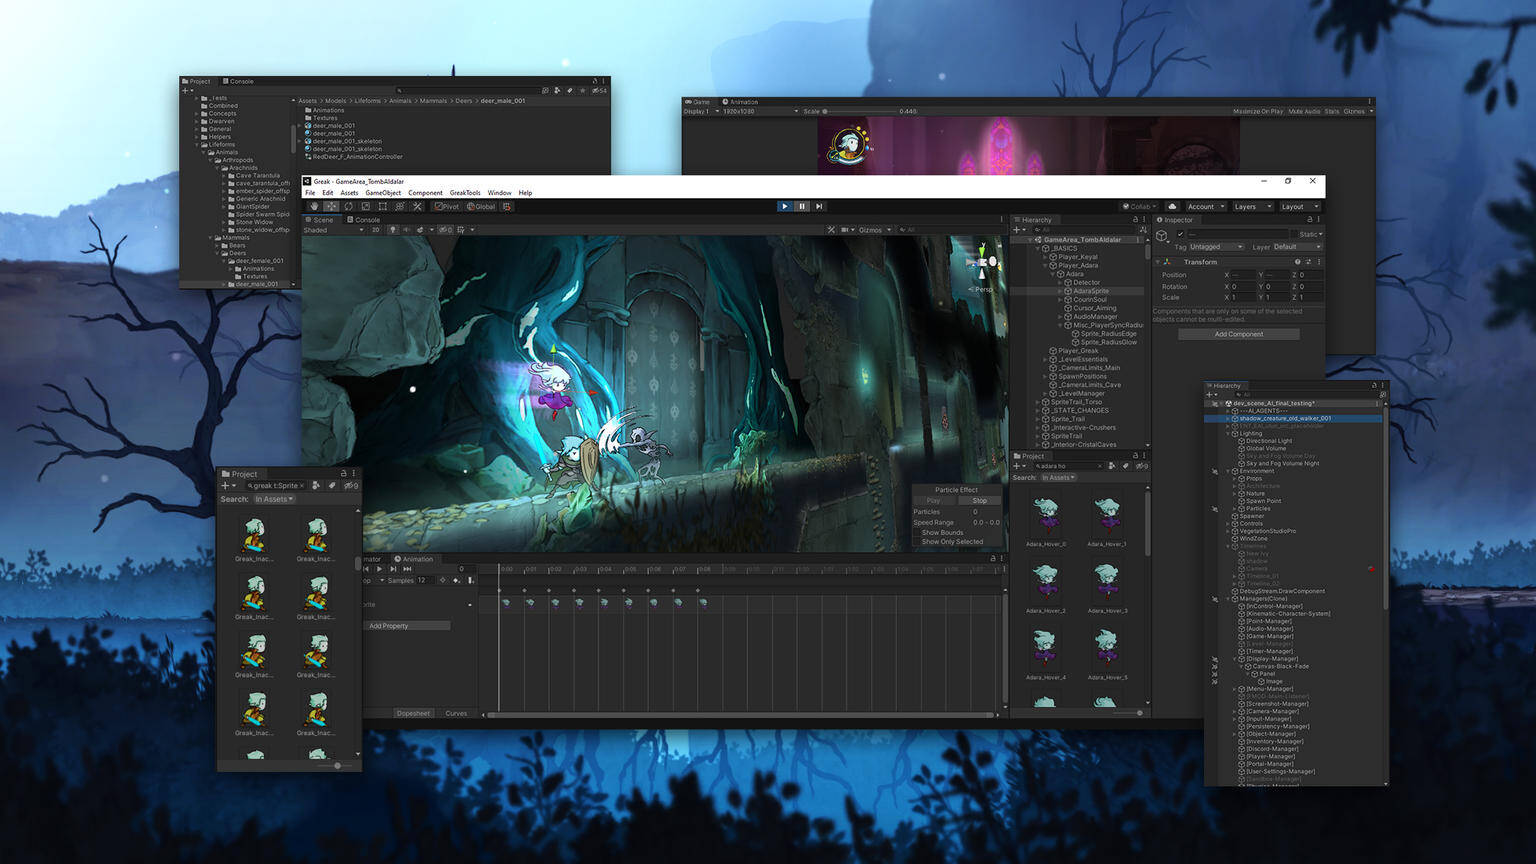Adjust the Game view Scale slider

point(826,111)
